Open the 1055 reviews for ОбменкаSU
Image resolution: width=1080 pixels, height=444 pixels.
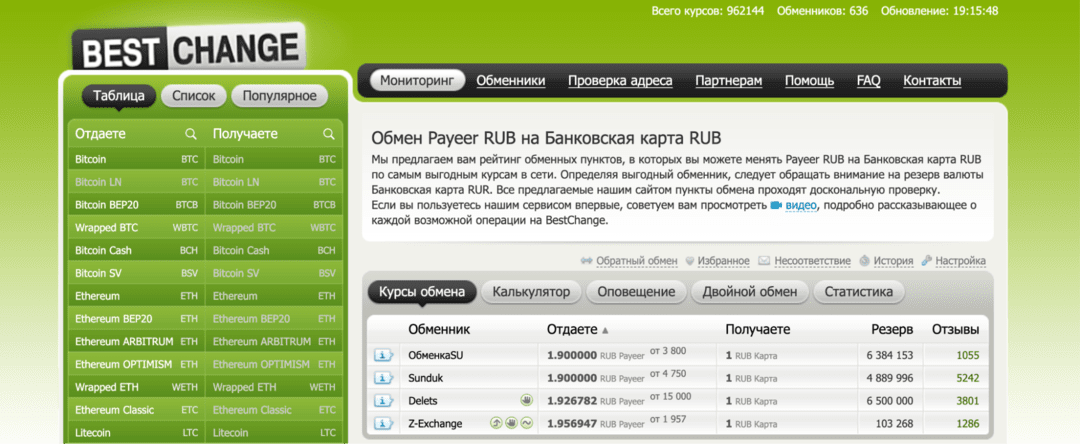pos(967,355)
